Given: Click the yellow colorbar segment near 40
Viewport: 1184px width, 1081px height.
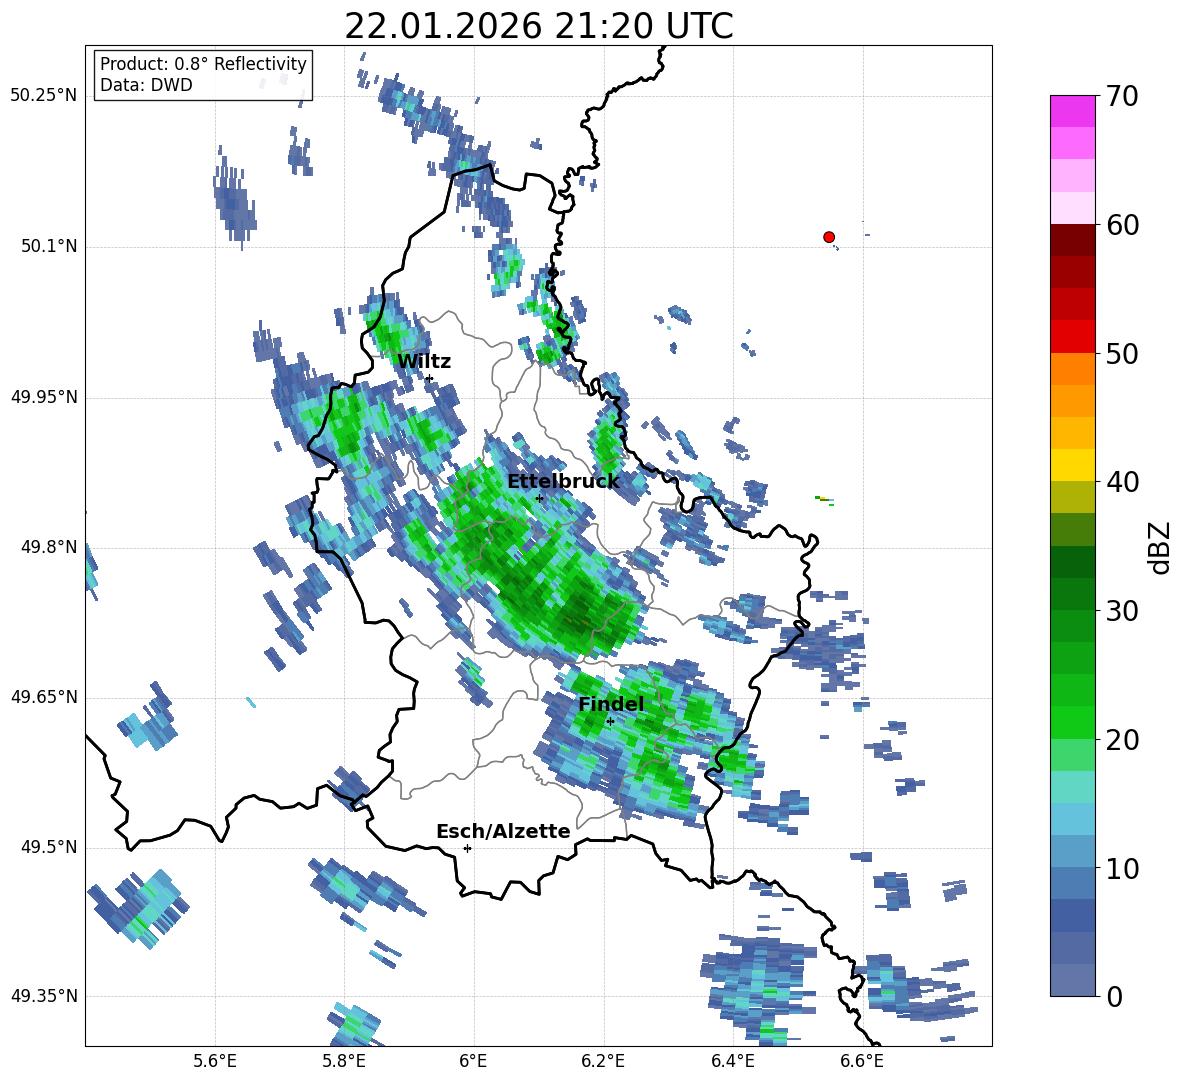Looking at the screenshot, I should click(1072, 465).
